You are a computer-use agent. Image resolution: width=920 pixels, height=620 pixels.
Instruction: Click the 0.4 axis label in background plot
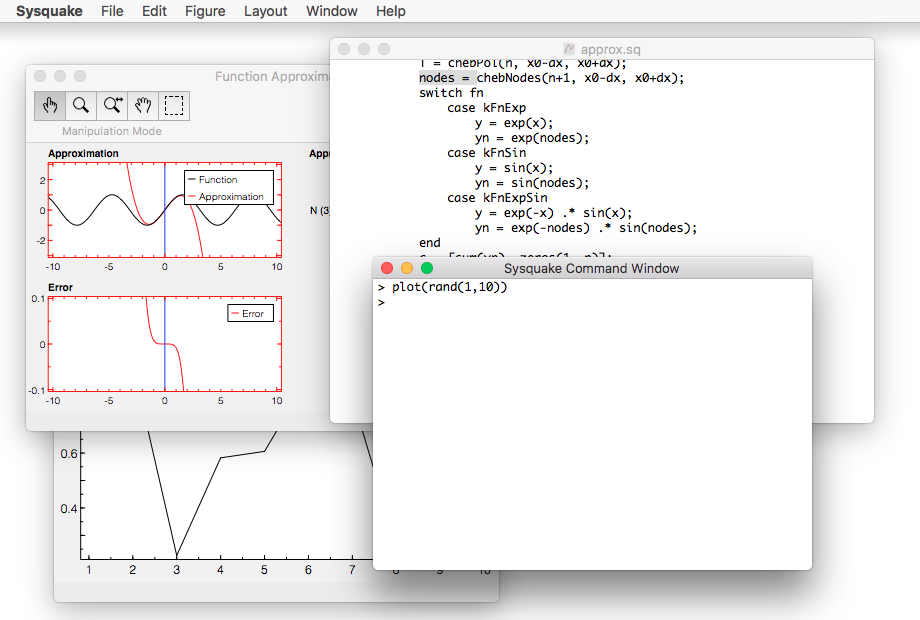click(69, 509)
